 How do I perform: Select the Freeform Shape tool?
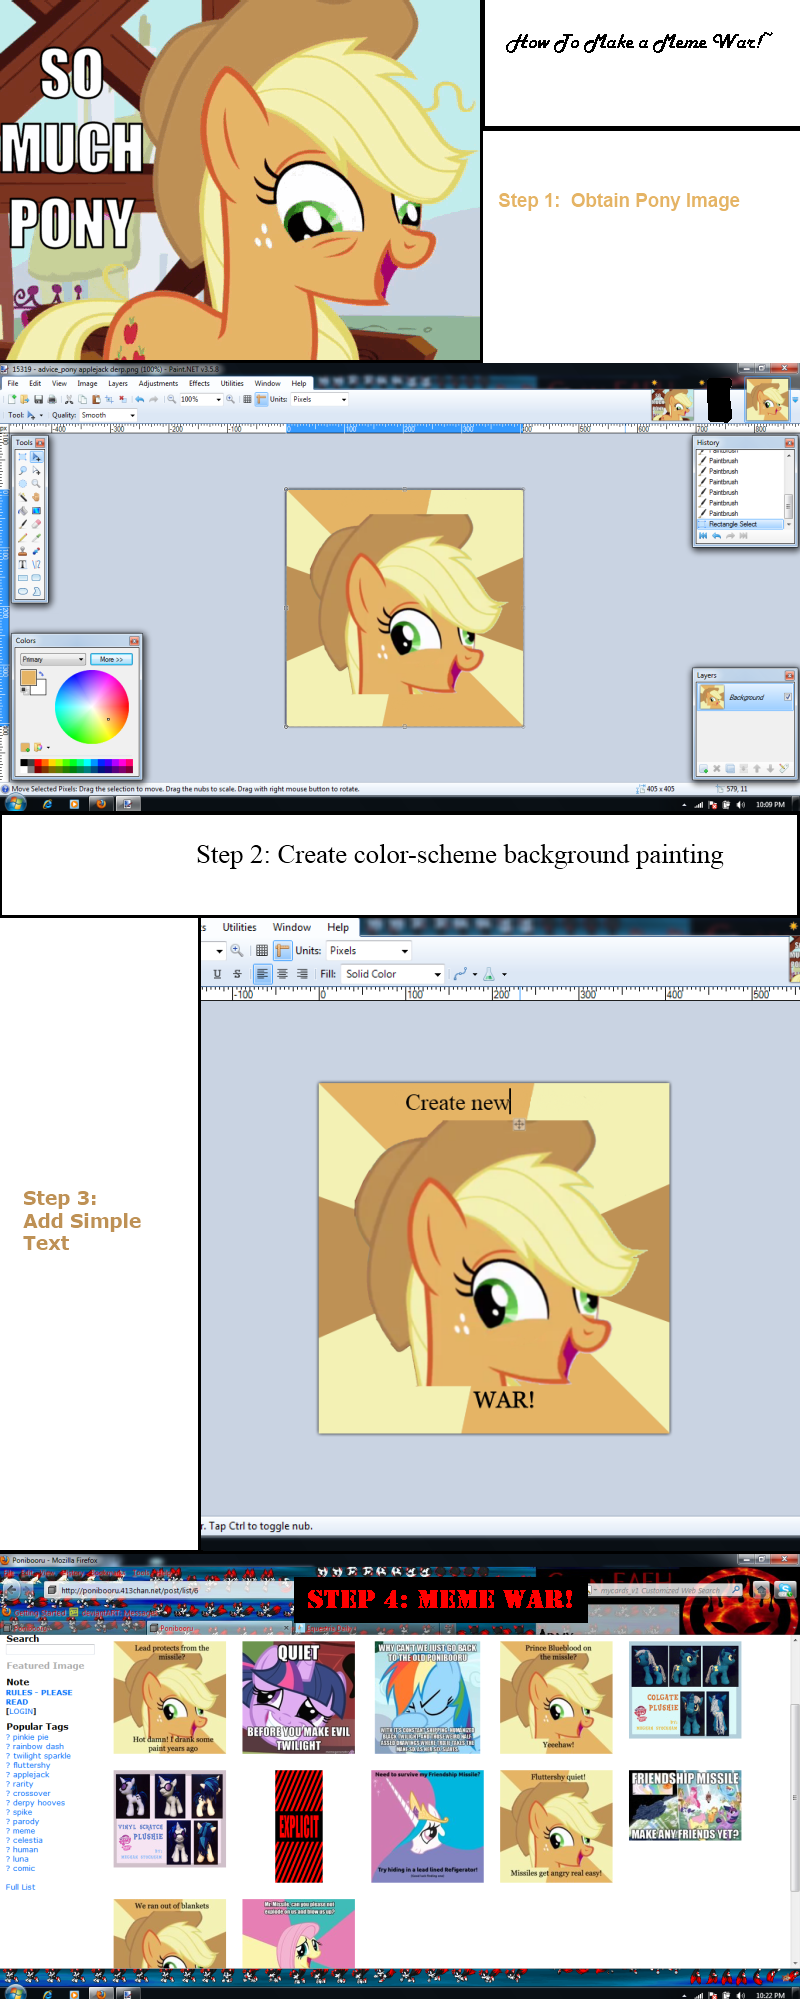[x=36, y=591]
